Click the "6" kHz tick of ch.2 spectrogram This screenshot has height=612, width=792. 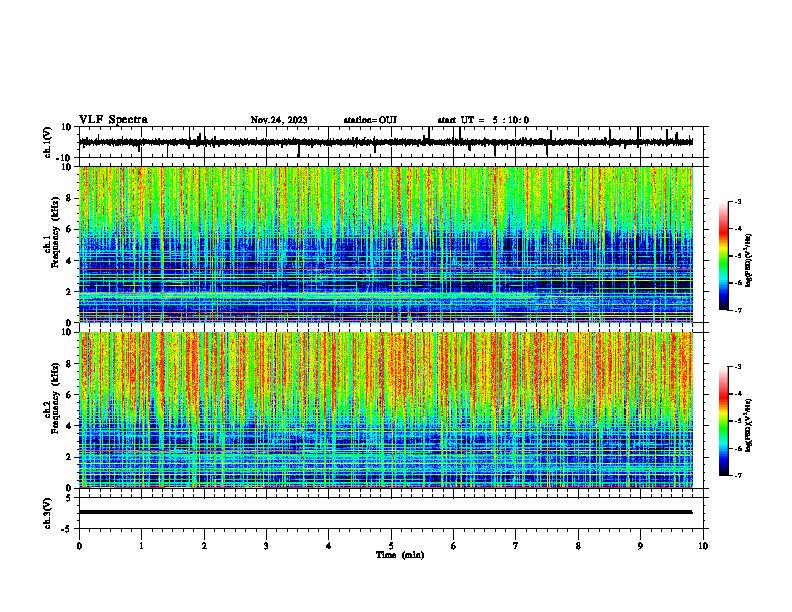(x=69, y=395)
